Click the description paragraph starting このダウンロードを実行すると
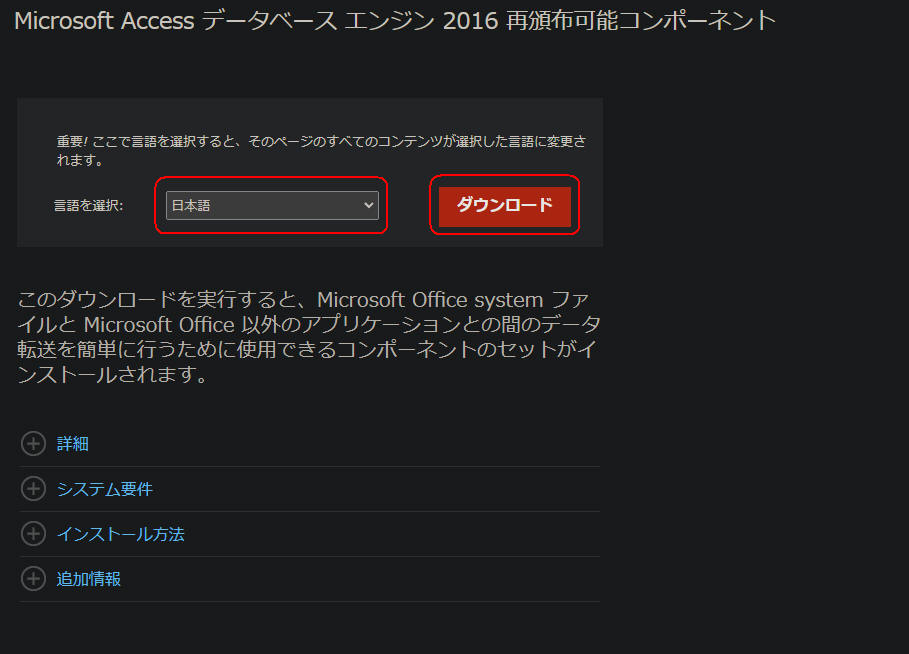 308,337
